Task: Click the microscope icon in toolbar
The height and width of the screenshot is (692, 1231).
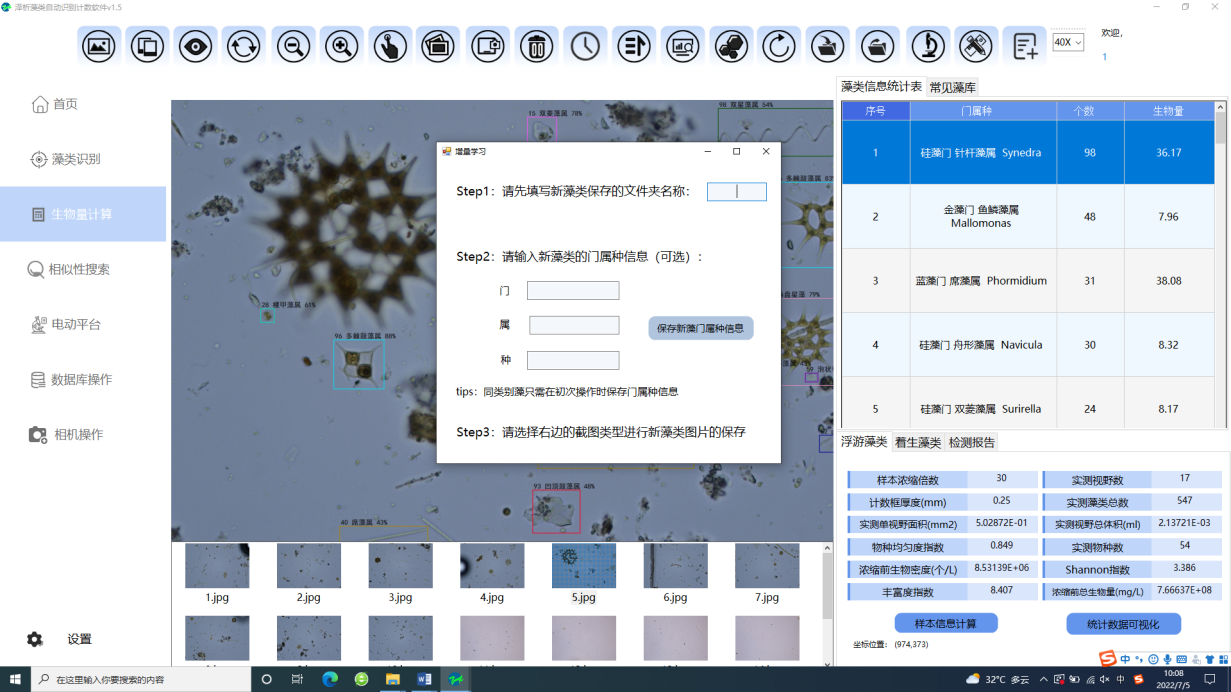Action: pos(928,46)
